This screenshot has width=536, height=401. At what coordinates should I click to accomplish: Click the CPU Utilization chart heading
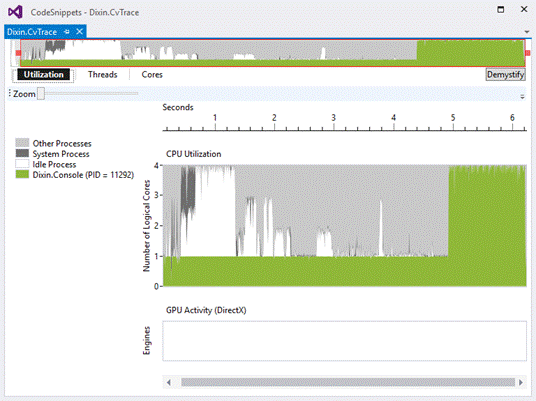(x=193, y=154)
